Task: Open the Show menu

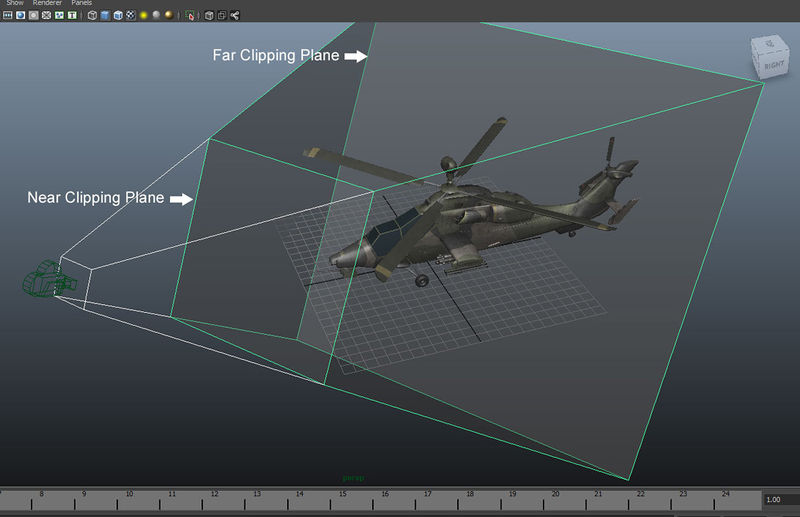Action: pos(15,4)
